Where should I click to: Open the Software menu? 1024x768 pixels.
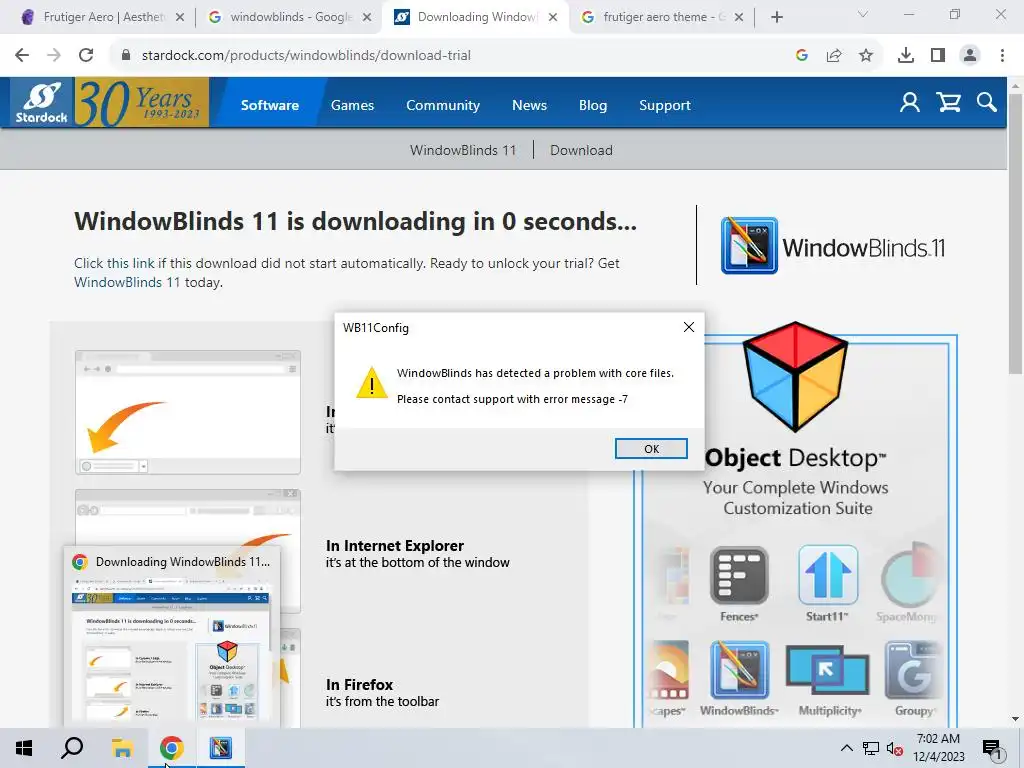click(x=270, y=105)
